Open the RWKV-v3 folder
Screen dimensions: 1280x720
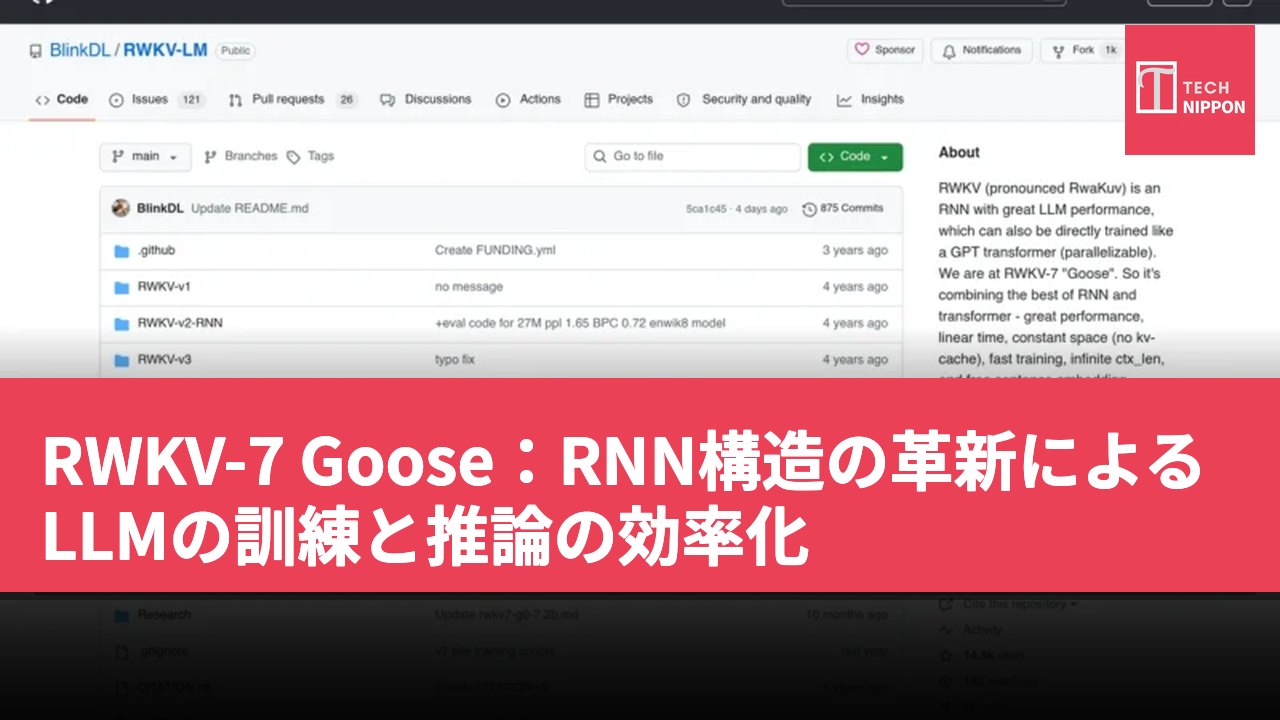pyautogui.click(x=164, y=360)
